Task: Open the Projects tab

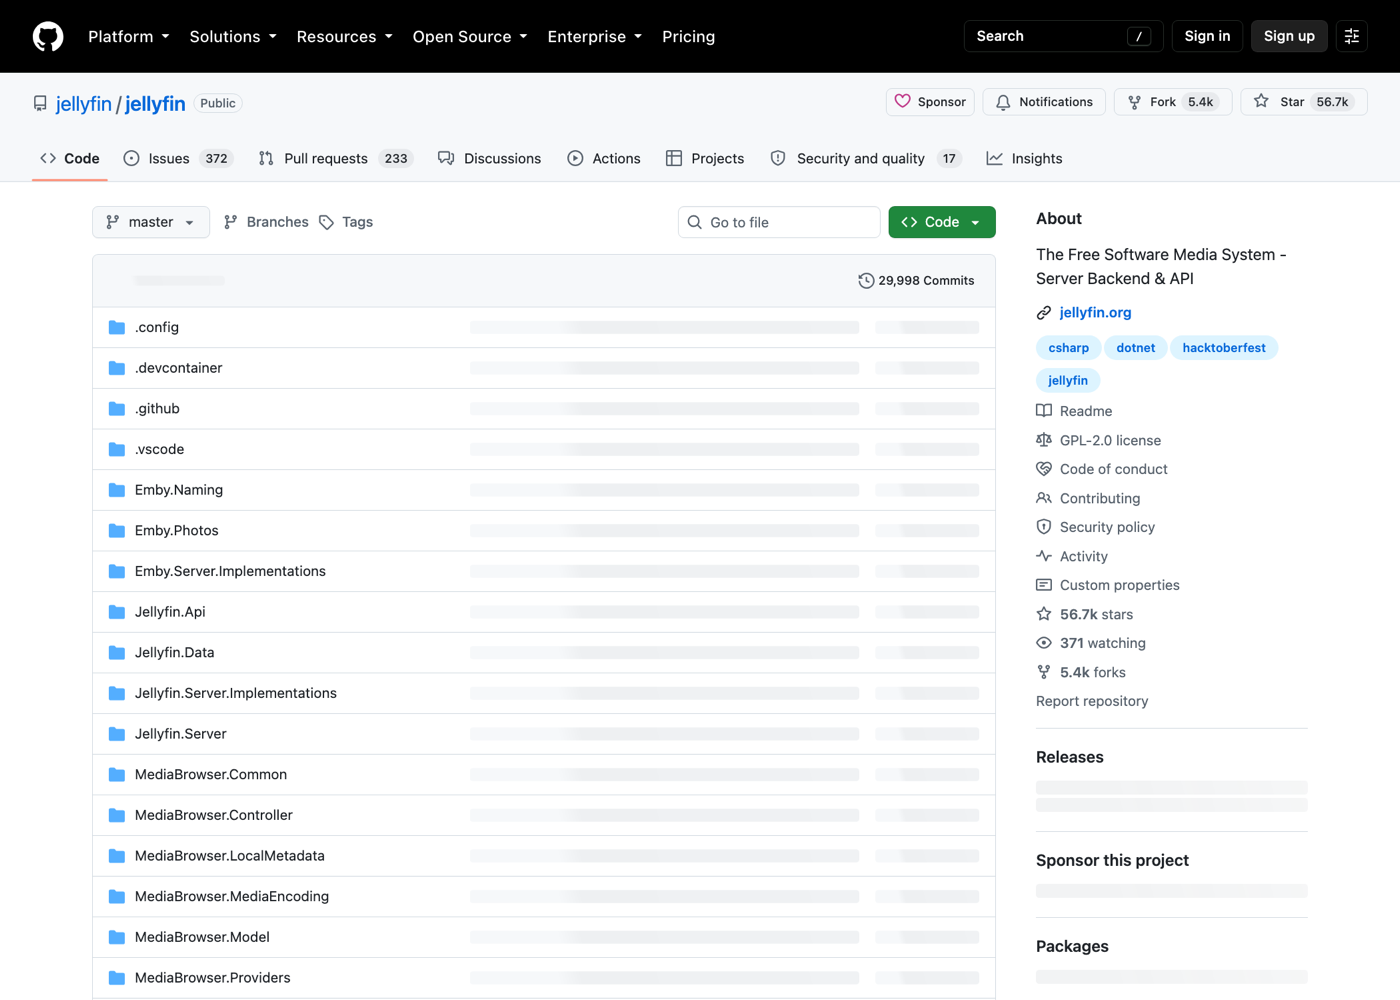Action: point(705,158)
